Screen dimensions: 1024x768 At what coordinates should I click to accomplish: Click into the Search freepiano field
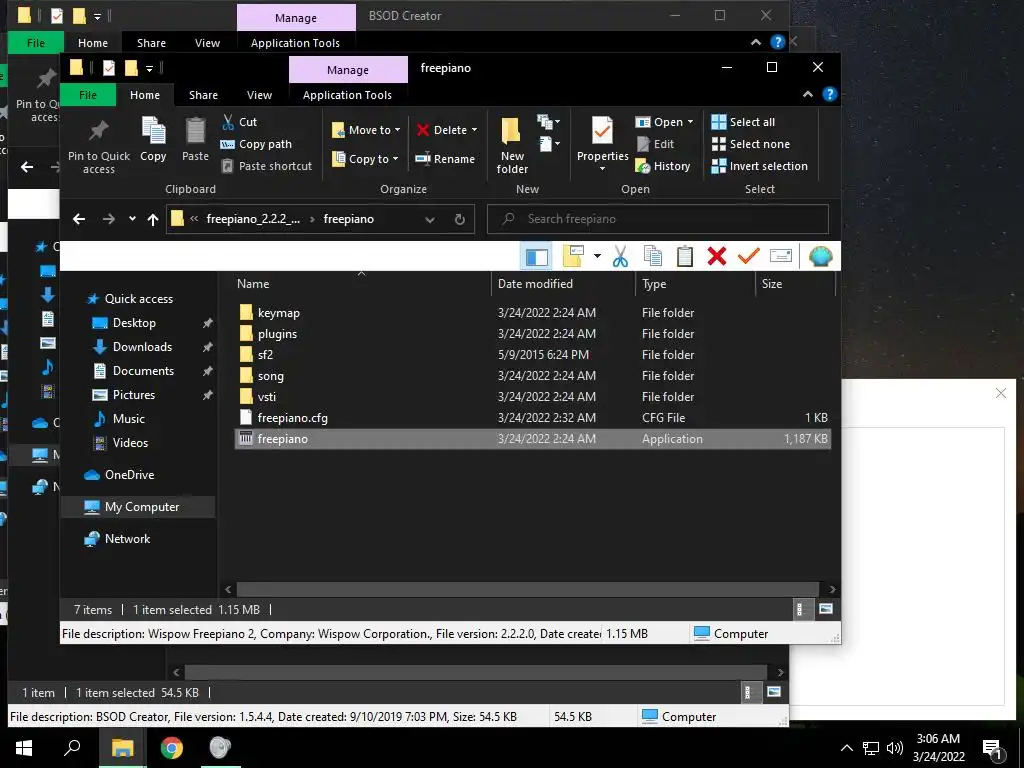click(x=658, y=219)
